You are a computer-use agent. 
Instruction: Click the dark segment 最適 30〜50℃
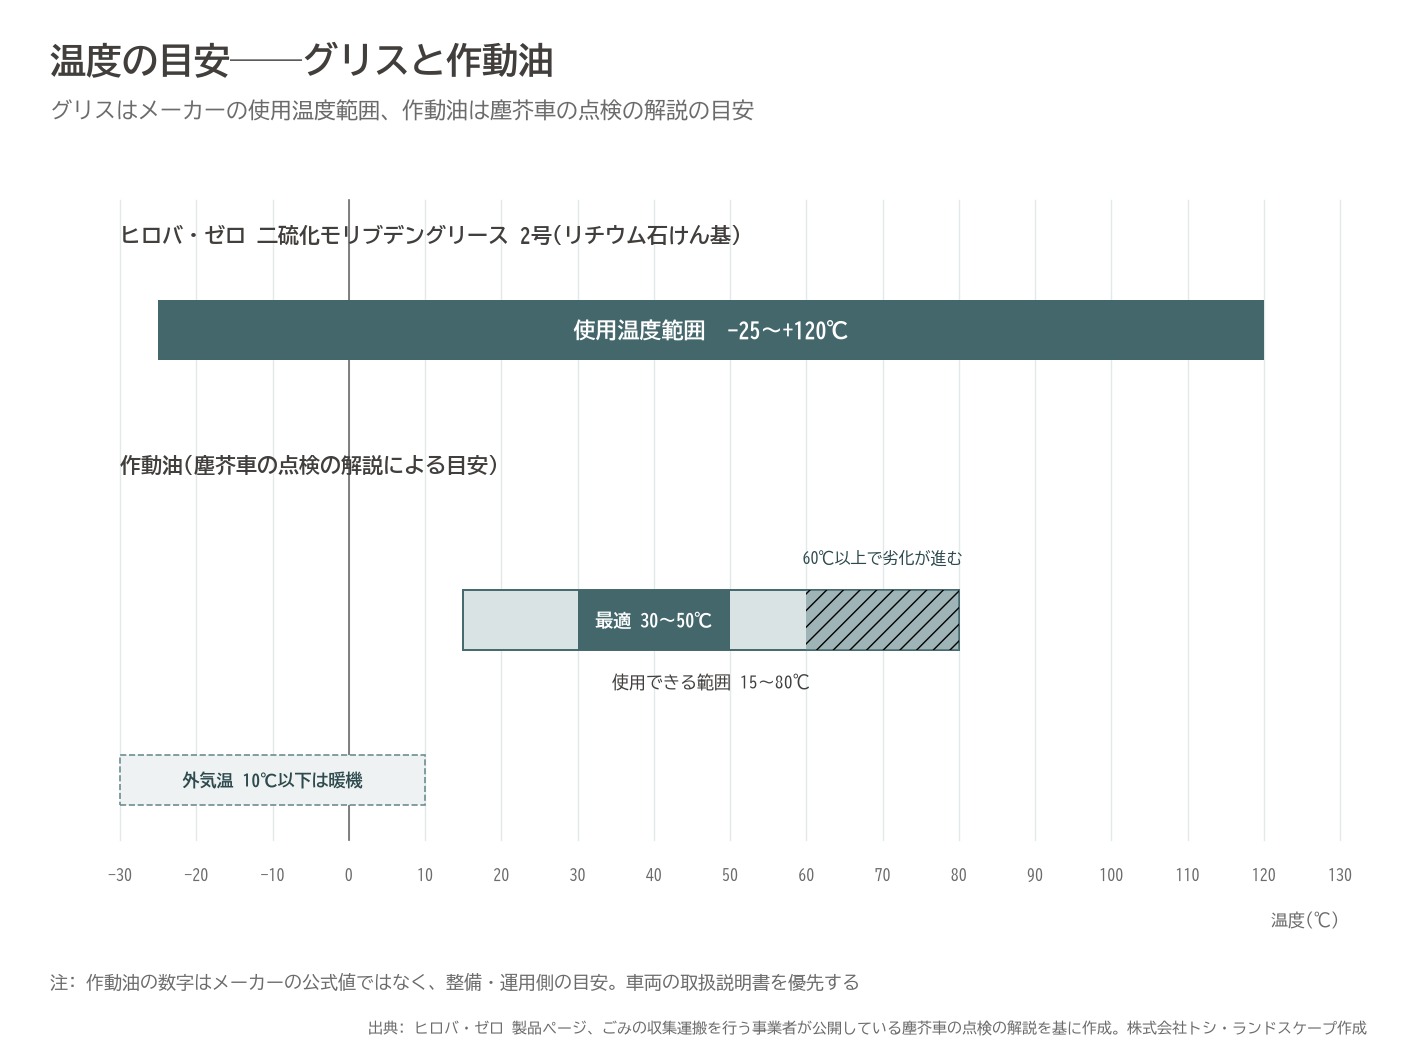click(654, 620)
